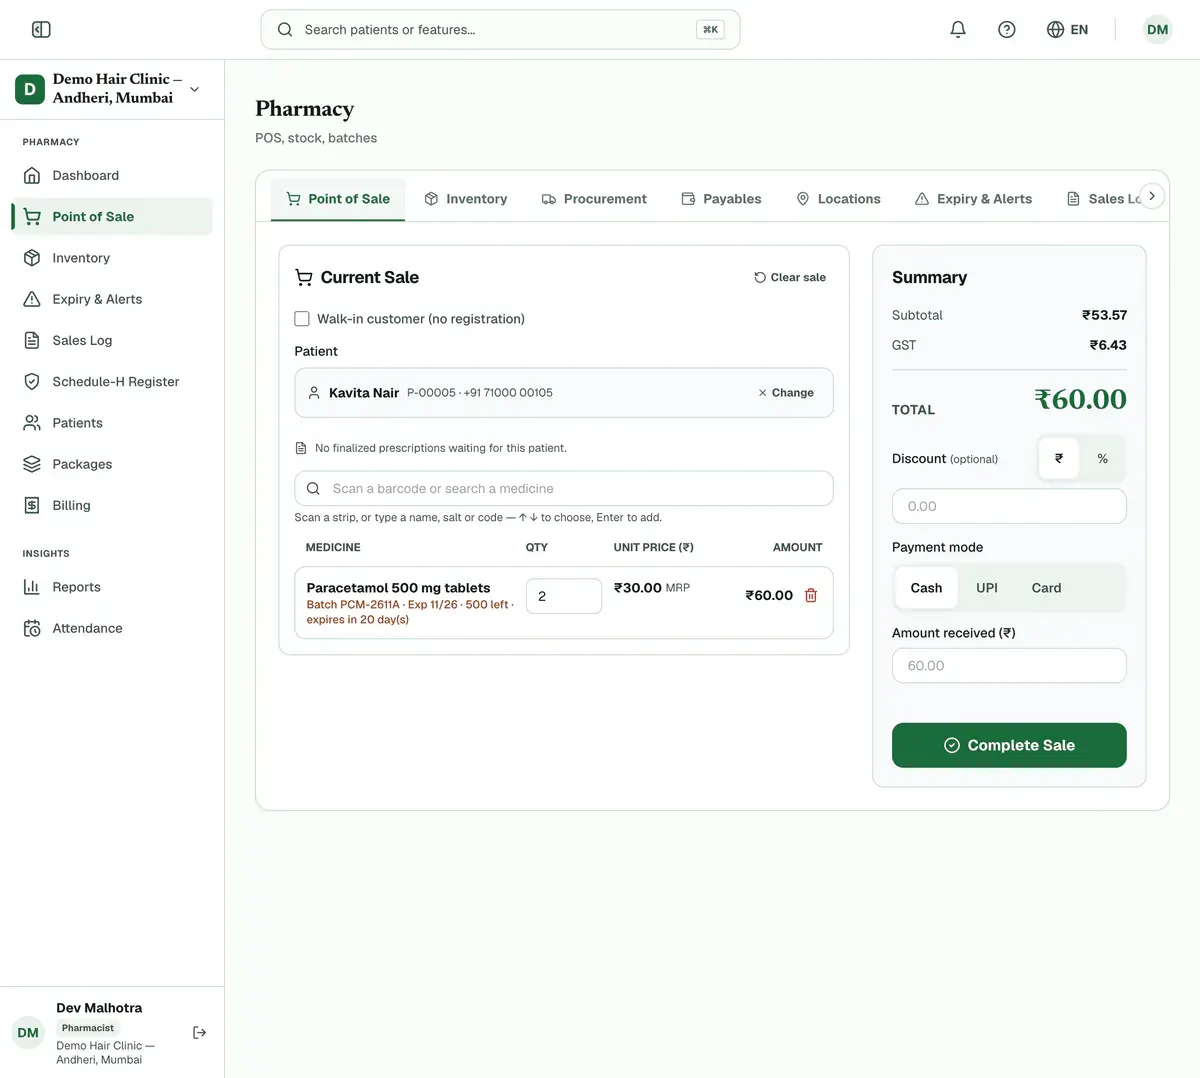Viewport: 1200px width, 1078px height.
Task: Switch to the Payables tab
Action: (721, 199)
